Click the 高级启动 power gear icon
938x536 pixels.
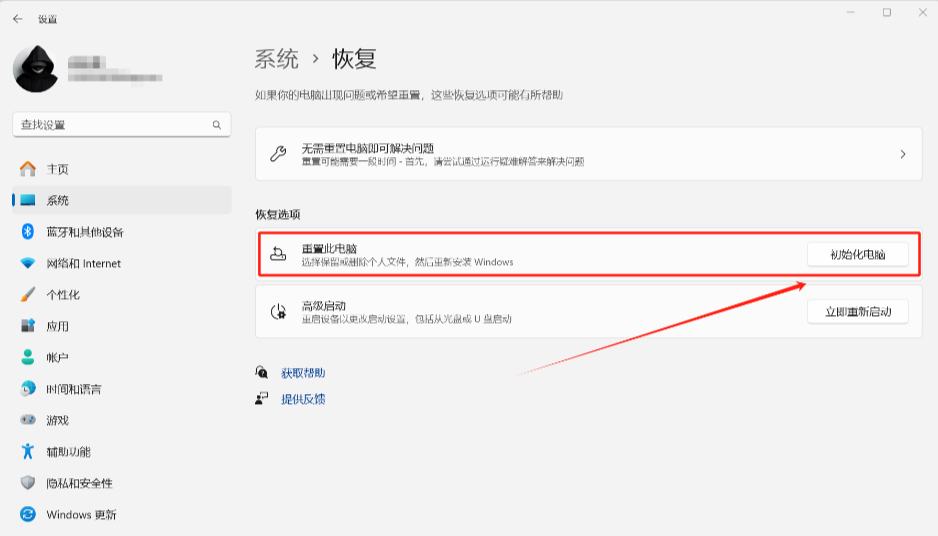[278, 311]
